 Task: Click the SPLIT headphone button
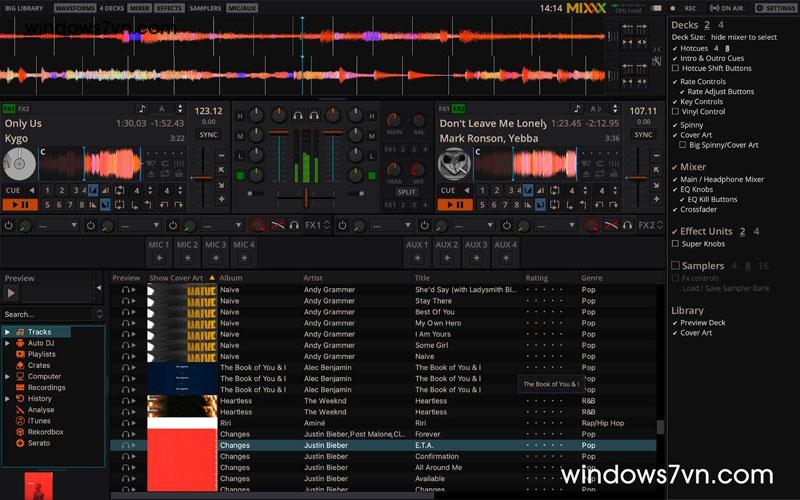[406, 192]
